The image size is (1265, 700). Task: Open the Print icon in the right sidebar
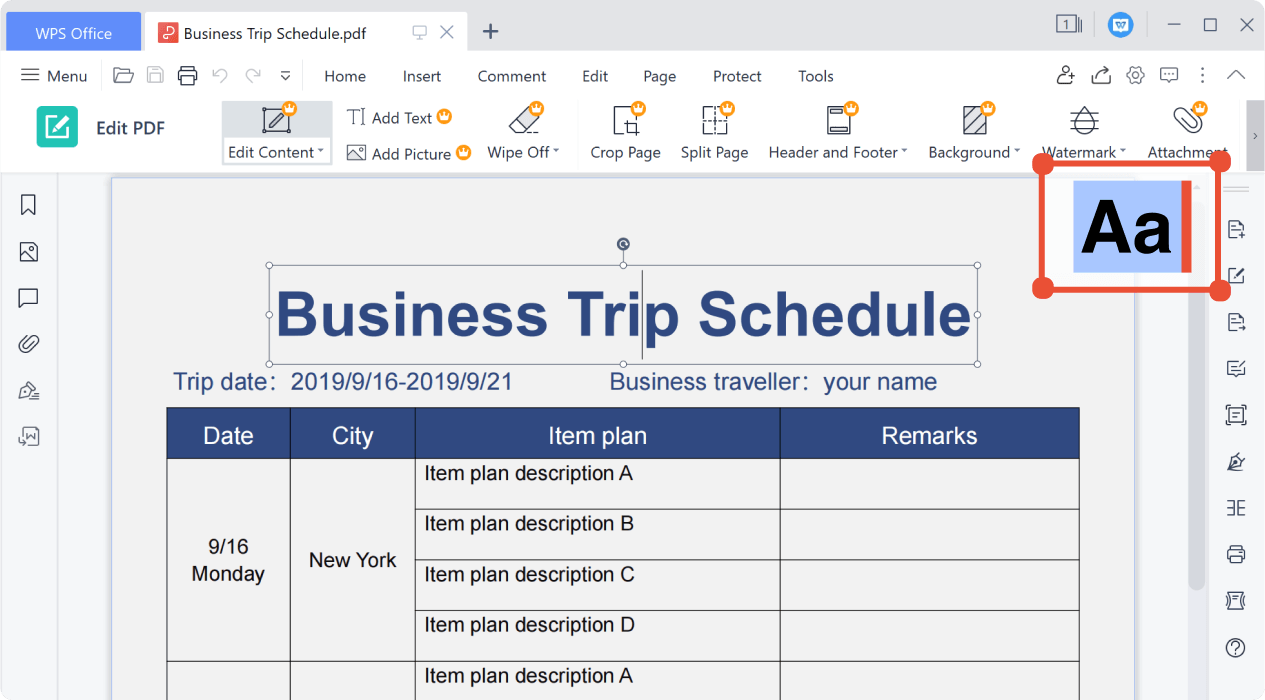[1237, 554]
